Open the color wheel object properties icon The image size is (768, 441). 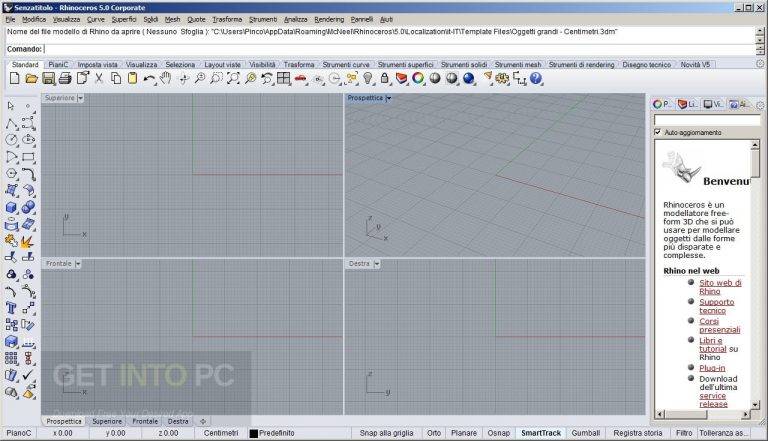[x=418, y=78]
